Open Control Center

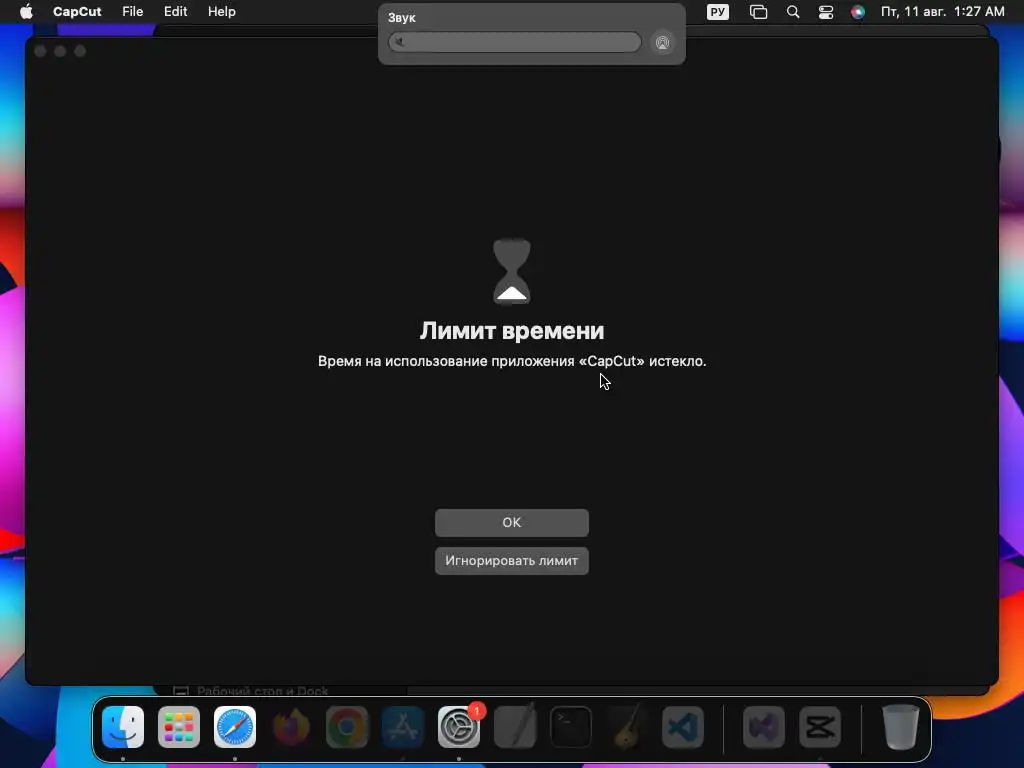click(825, 12)
